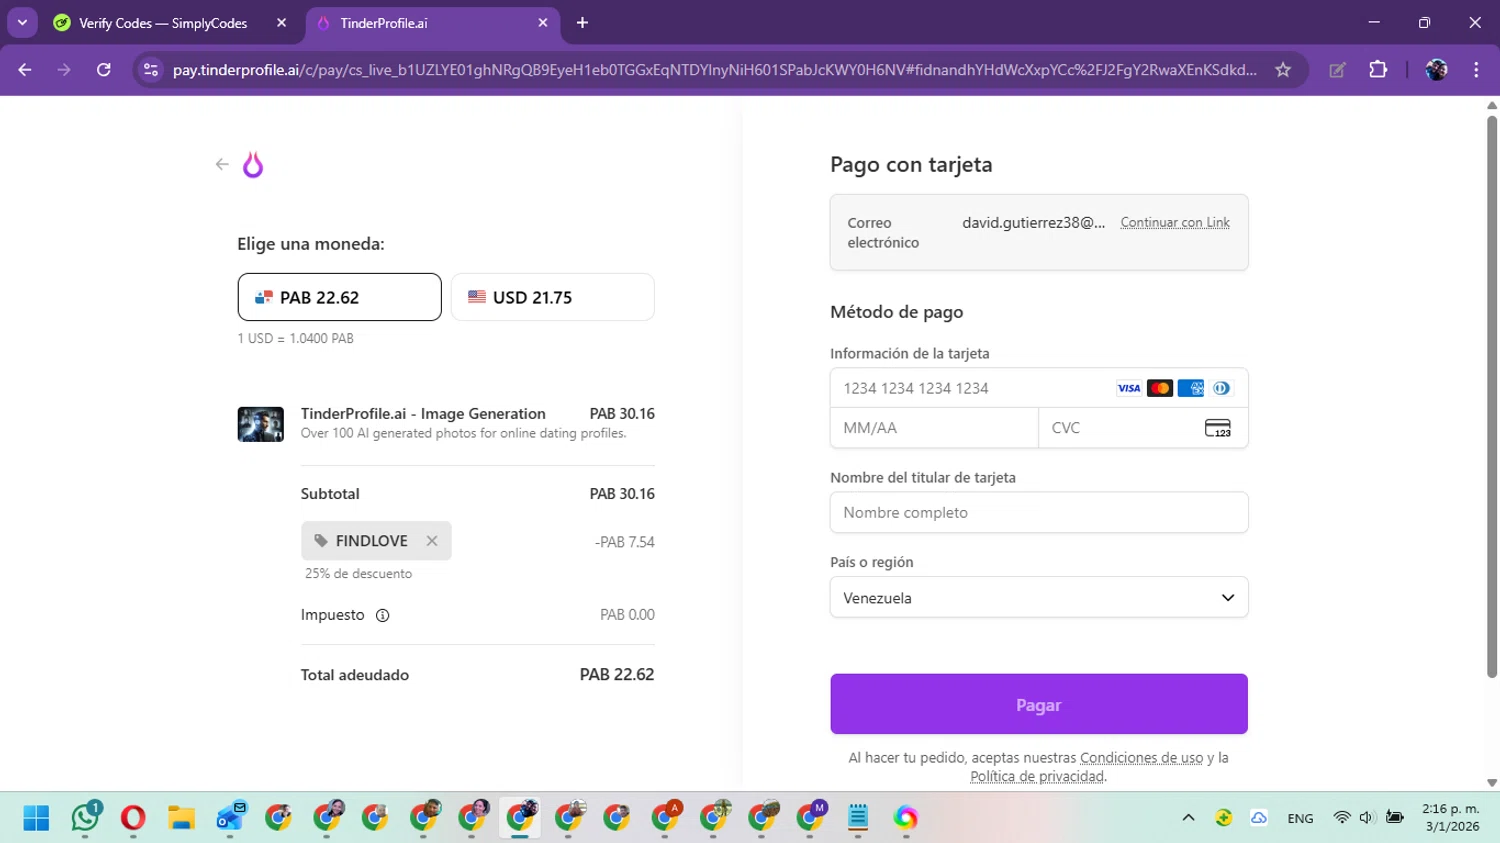Click the CVC card hint icon

point(1218,428)
